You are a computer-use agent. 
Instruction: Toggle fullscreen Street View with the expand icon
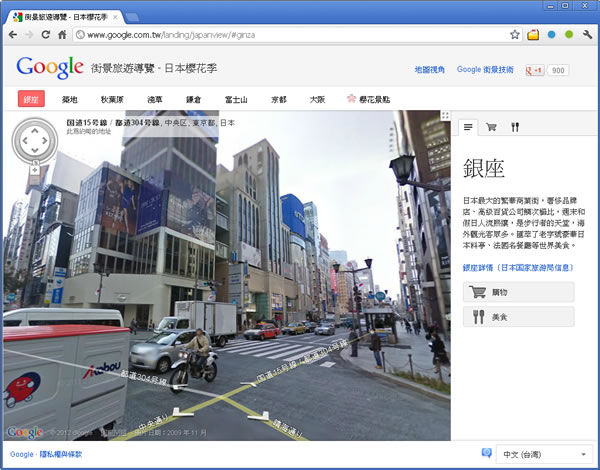[445, 115]
